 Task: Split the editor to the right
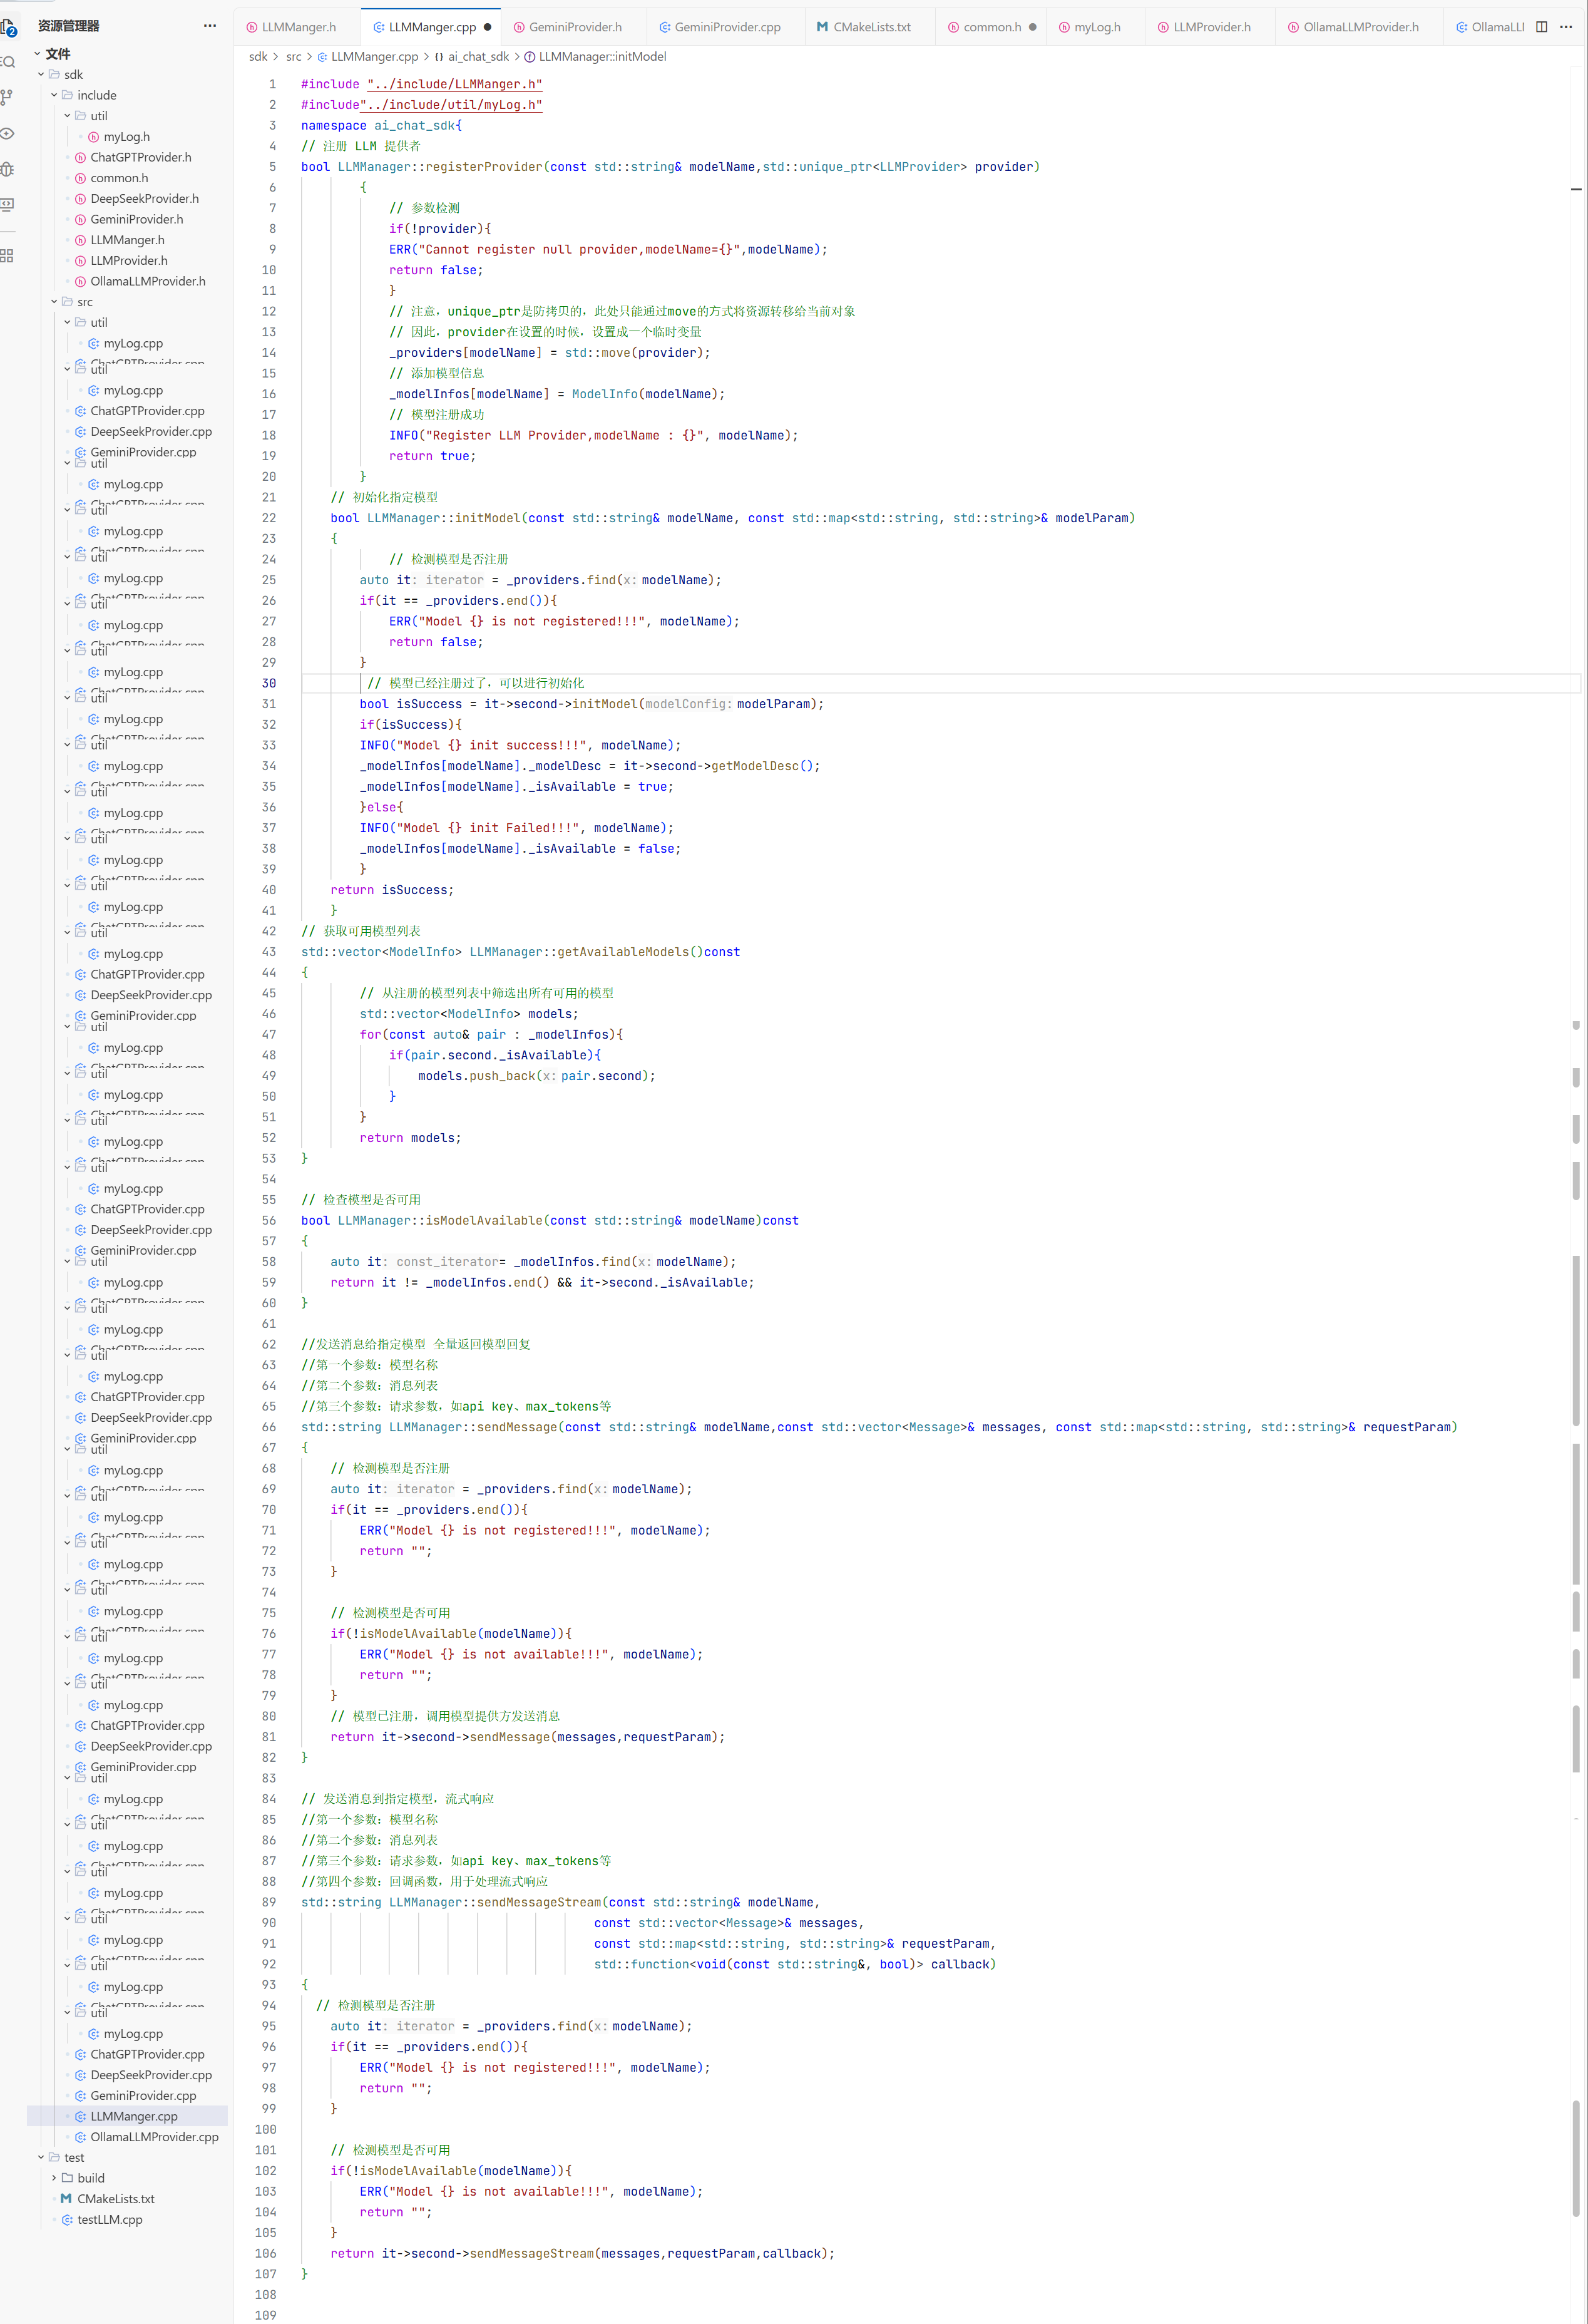(1541, 27)
